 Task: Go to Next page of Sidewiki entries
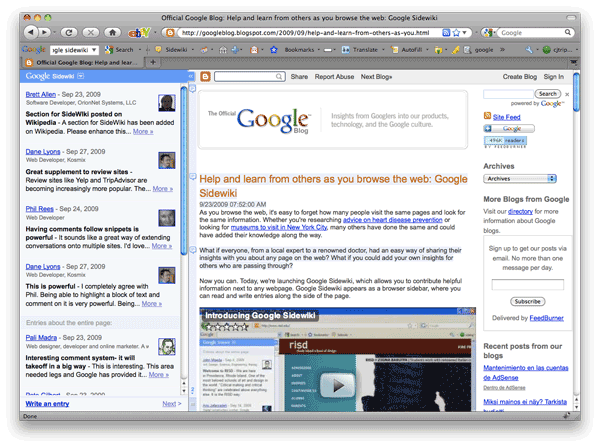click(x=171, y=404)
